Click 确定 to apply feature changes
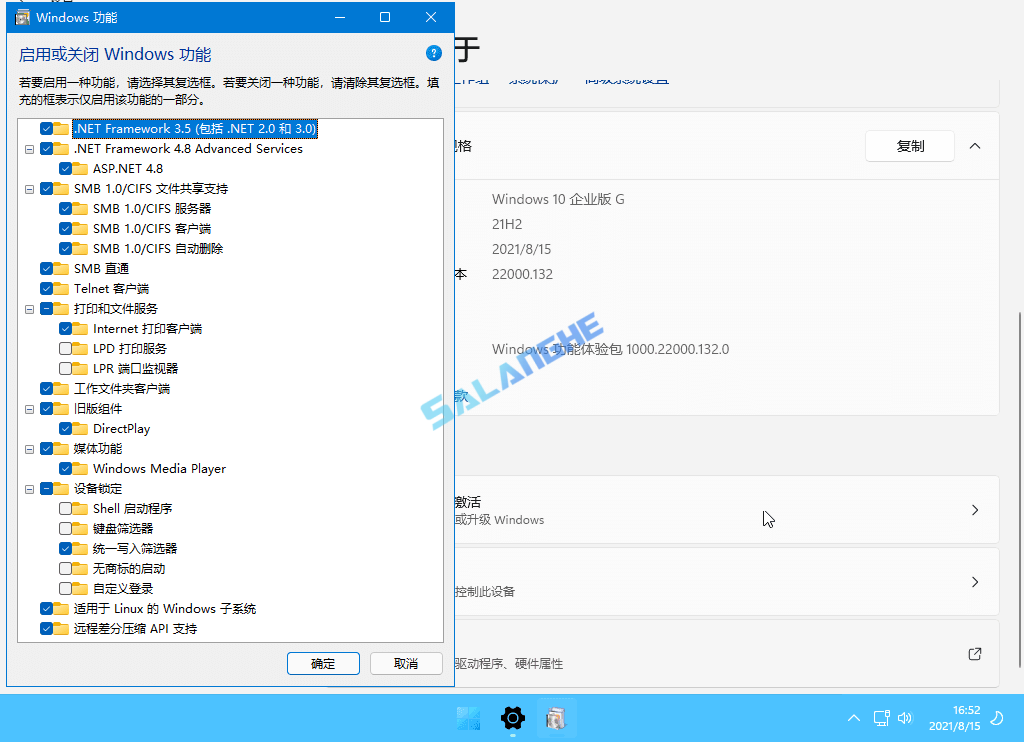The width and height of the screenshot is (1024, 742). [323, 664]
